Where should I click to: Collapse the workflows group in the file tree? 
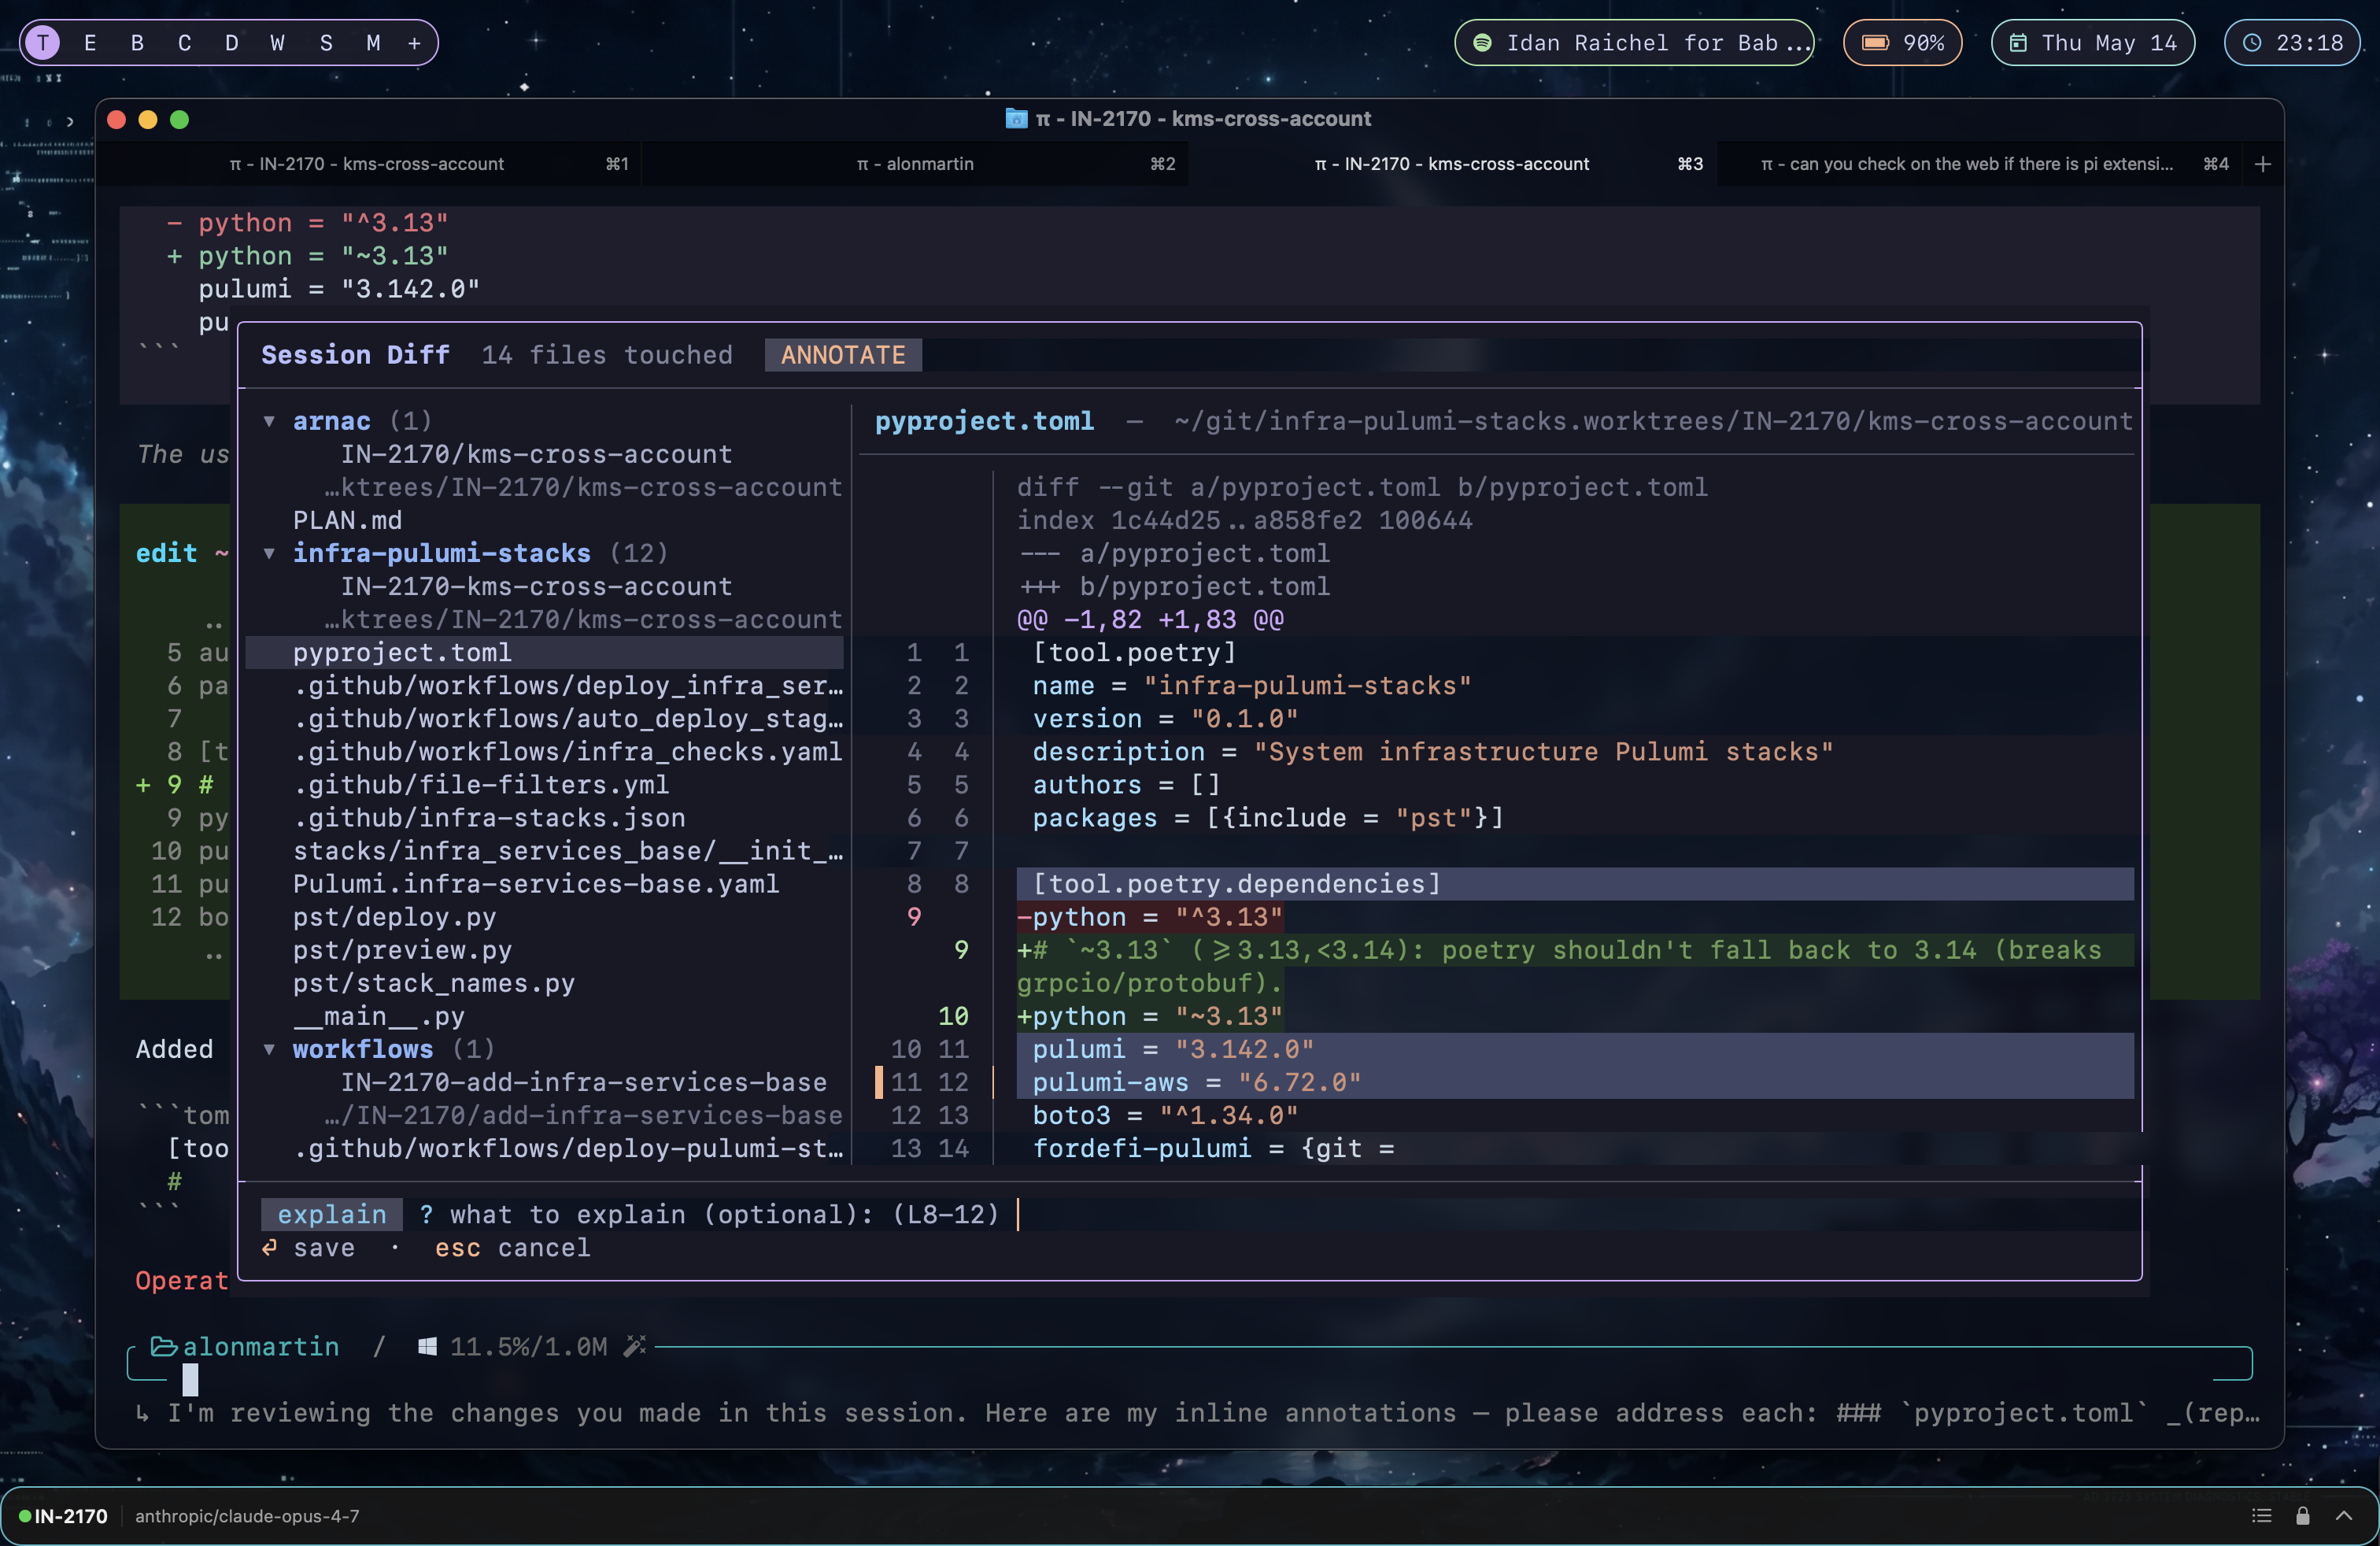[269, 1049]
